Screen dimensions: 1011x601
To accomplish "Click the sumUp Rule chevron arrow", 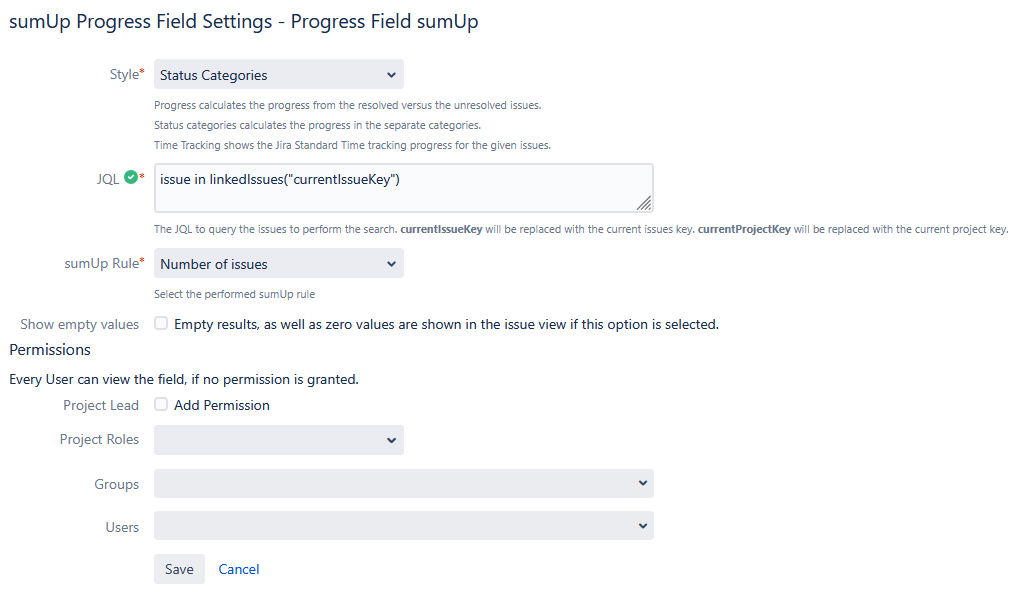I will tap(390, 264).
